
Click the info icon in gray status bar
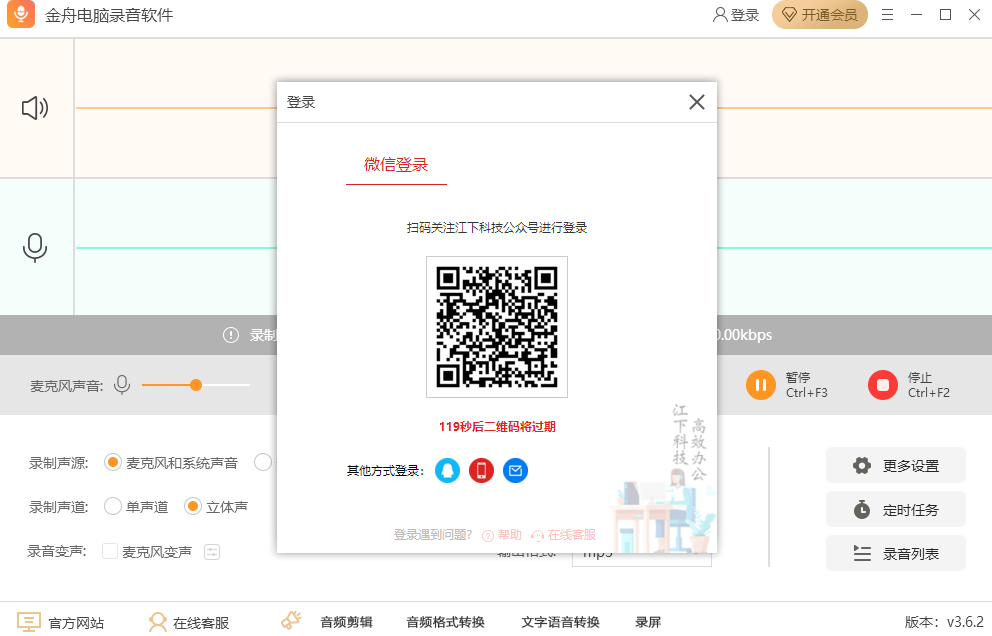[231, 335]
